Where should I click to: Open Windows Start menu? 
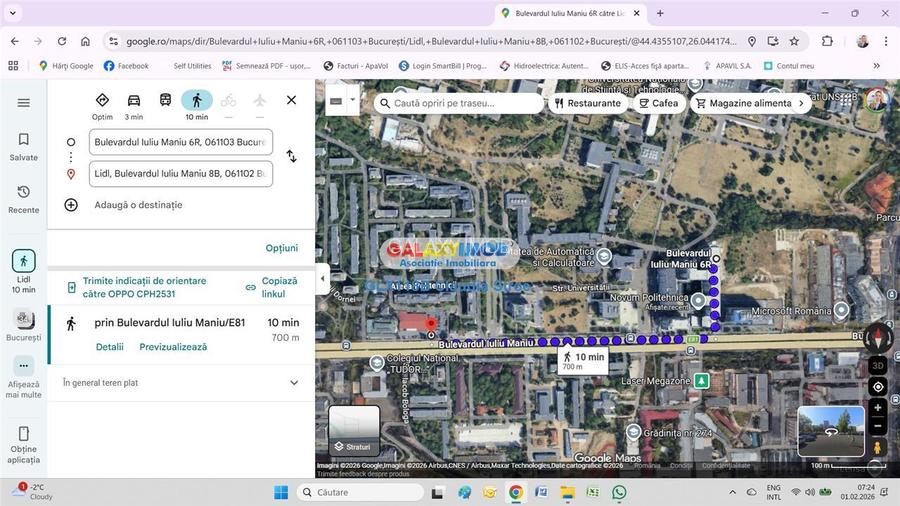click(281, 492)
